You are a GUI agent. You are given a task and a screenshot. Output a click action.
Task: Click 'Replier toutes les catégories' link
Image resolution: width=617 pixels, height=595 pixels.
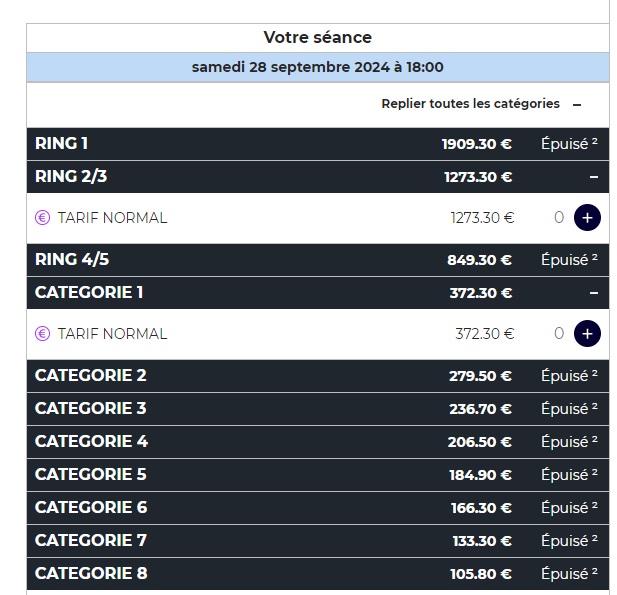click(470, 104)
